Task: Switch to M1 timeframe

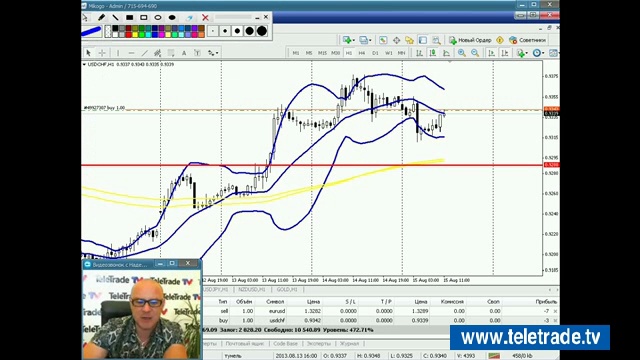Action: click(x=296, y=53)
